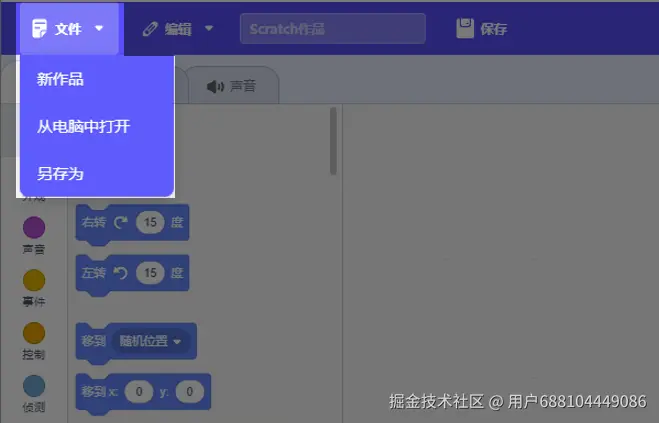
Task: Open the 文件 menu
Action: coord(69,29)
